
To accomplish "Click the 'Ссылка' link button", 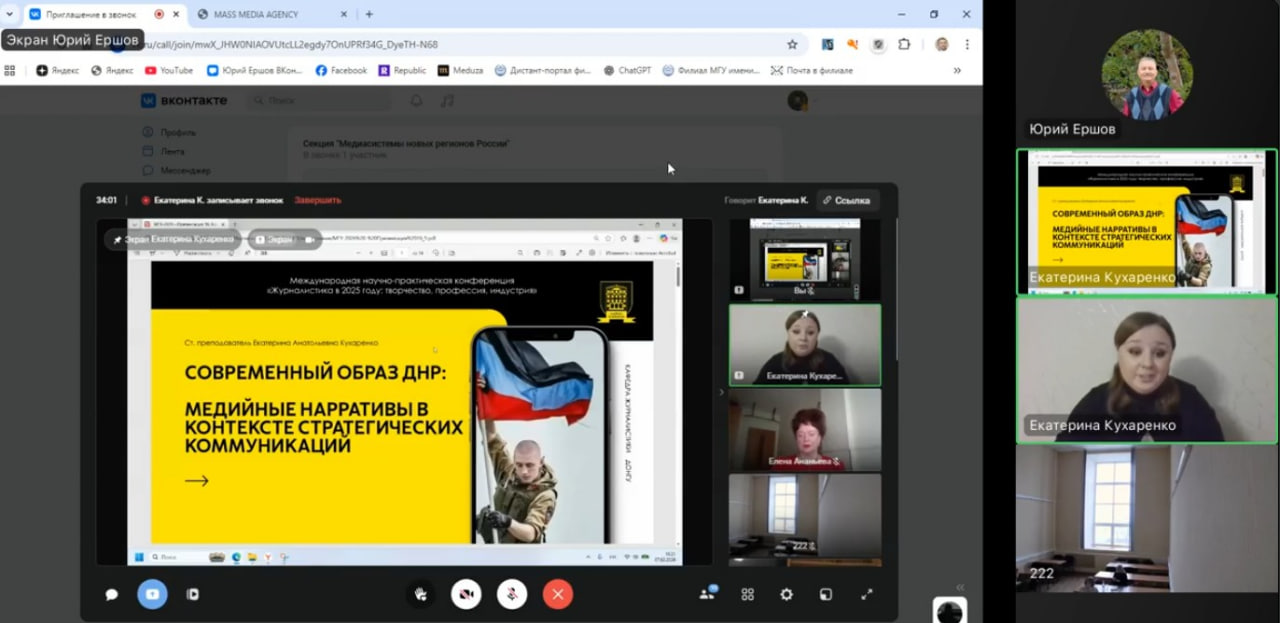I will point(847,200).
